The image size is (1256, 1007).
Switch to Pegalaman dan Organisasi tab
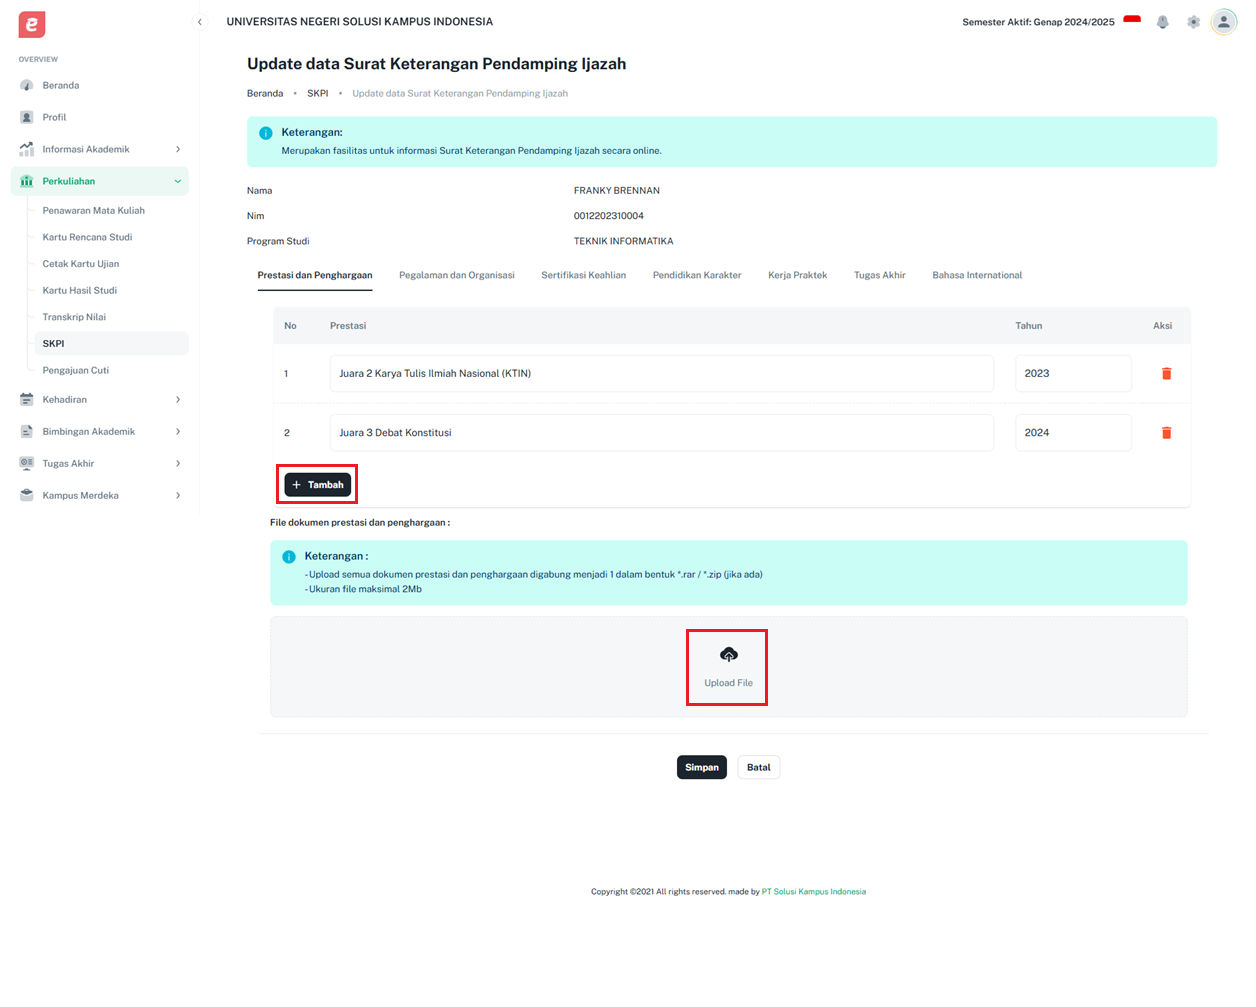pyautogui.click(x=457, y=275)
